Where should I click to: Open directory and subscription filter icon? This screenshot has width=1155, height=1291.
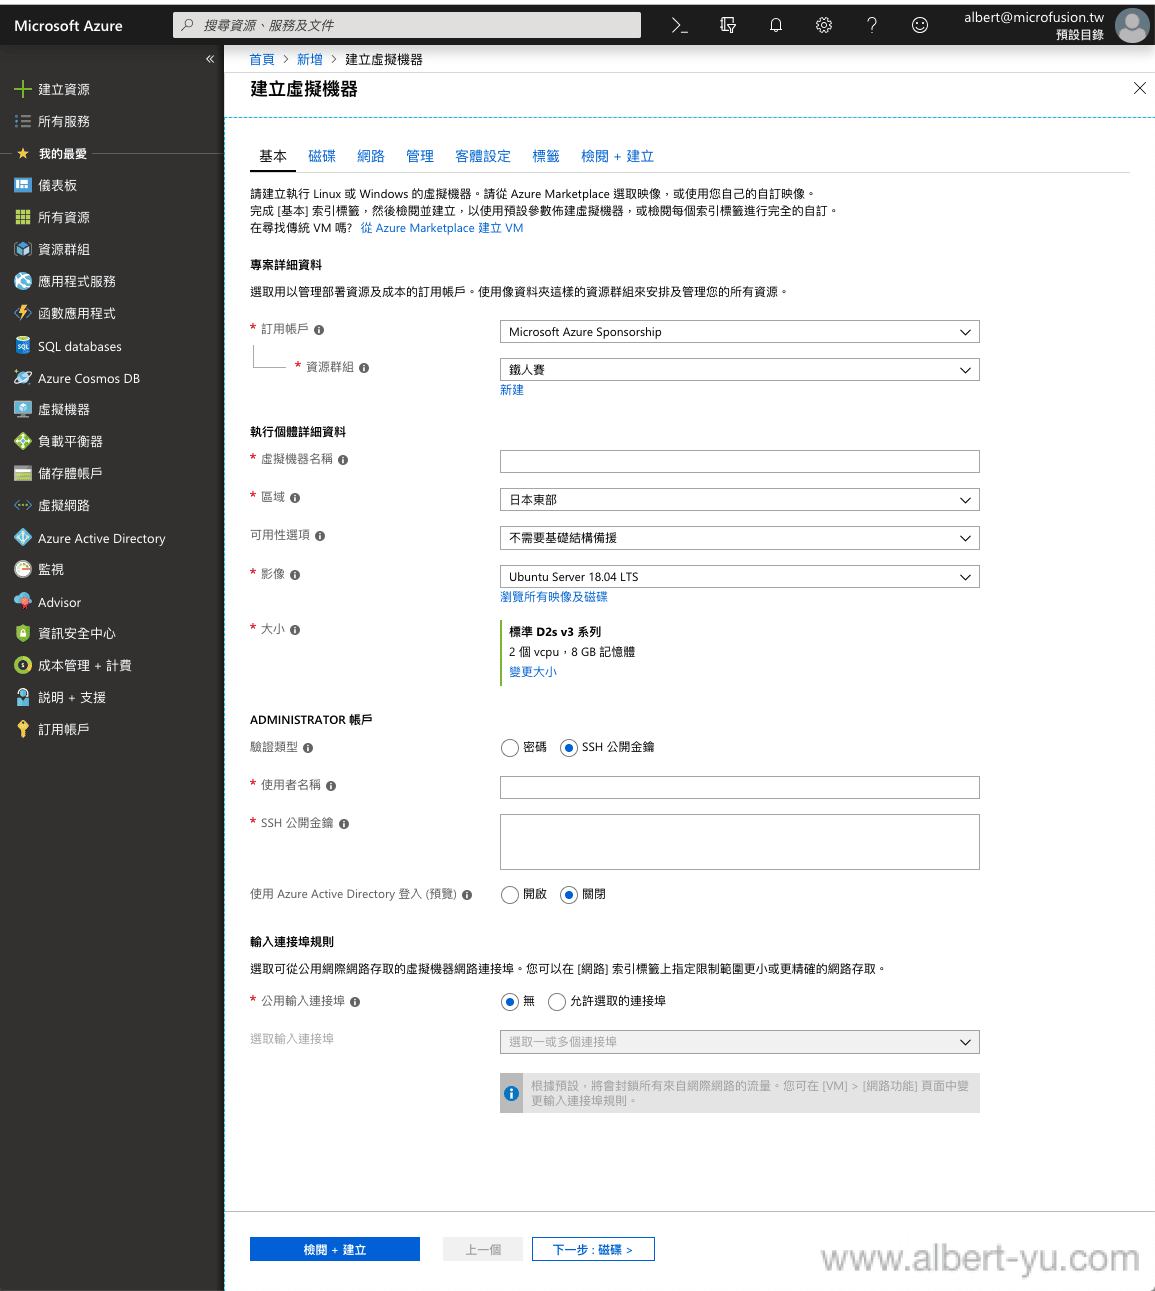coord(728,25)
